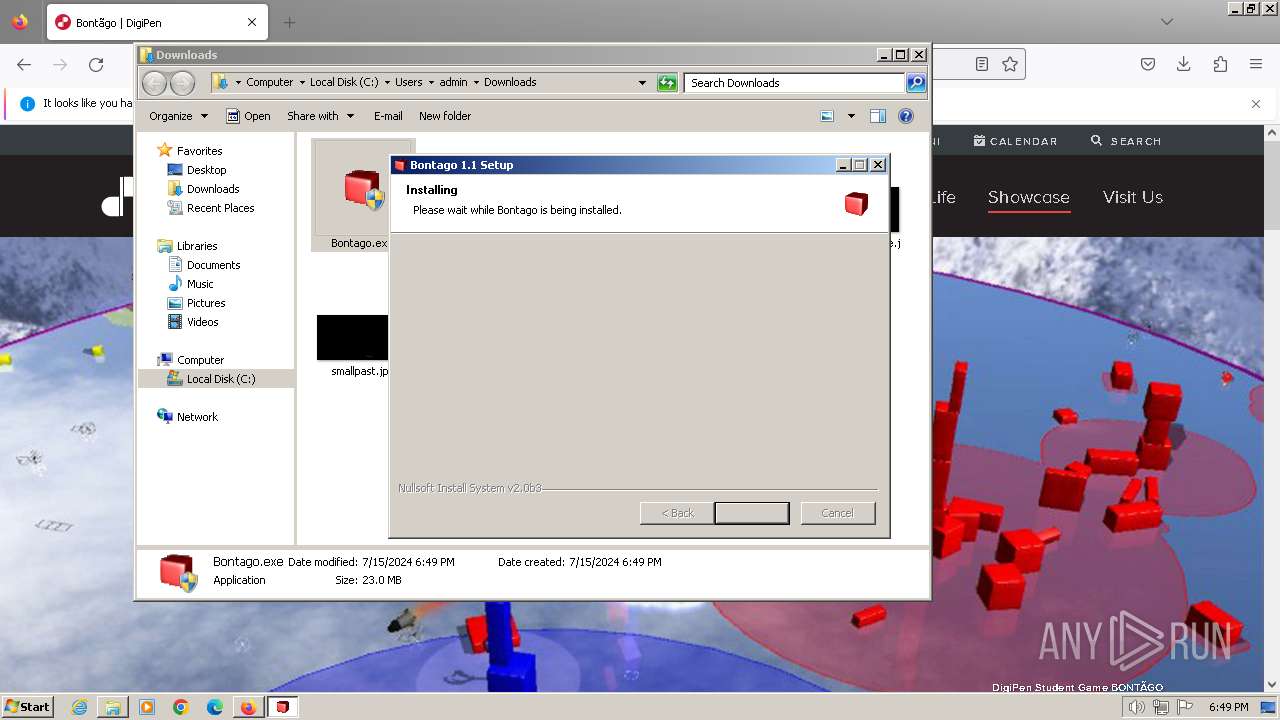The height and width of the screenshot is (720, 1280).
Task: Expand the view options dropdown arrow
Action: pyautogui.click(x=851, y=116)
